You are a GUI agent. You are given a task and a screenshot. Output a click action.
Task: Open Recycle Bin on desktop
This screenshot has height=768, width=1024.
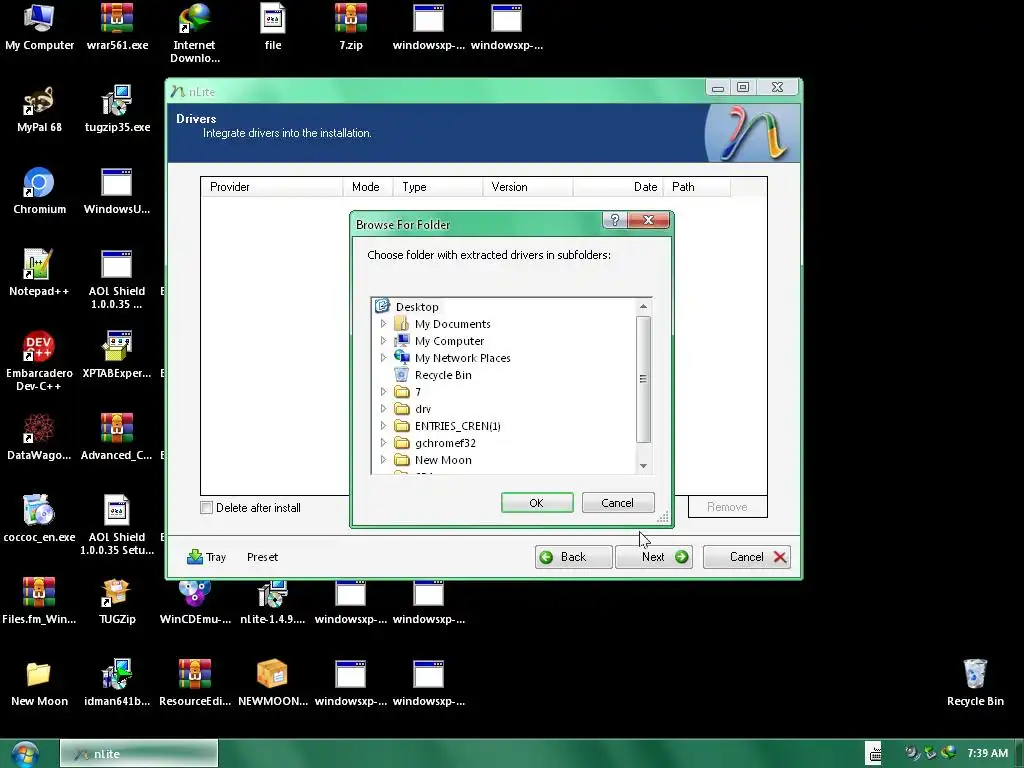point(975,682)
